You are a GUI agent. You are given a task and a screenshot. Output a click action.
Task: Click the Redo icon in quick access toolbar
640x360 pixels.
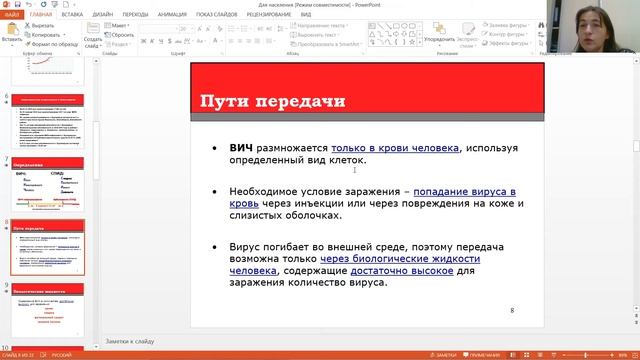[43, 4]
